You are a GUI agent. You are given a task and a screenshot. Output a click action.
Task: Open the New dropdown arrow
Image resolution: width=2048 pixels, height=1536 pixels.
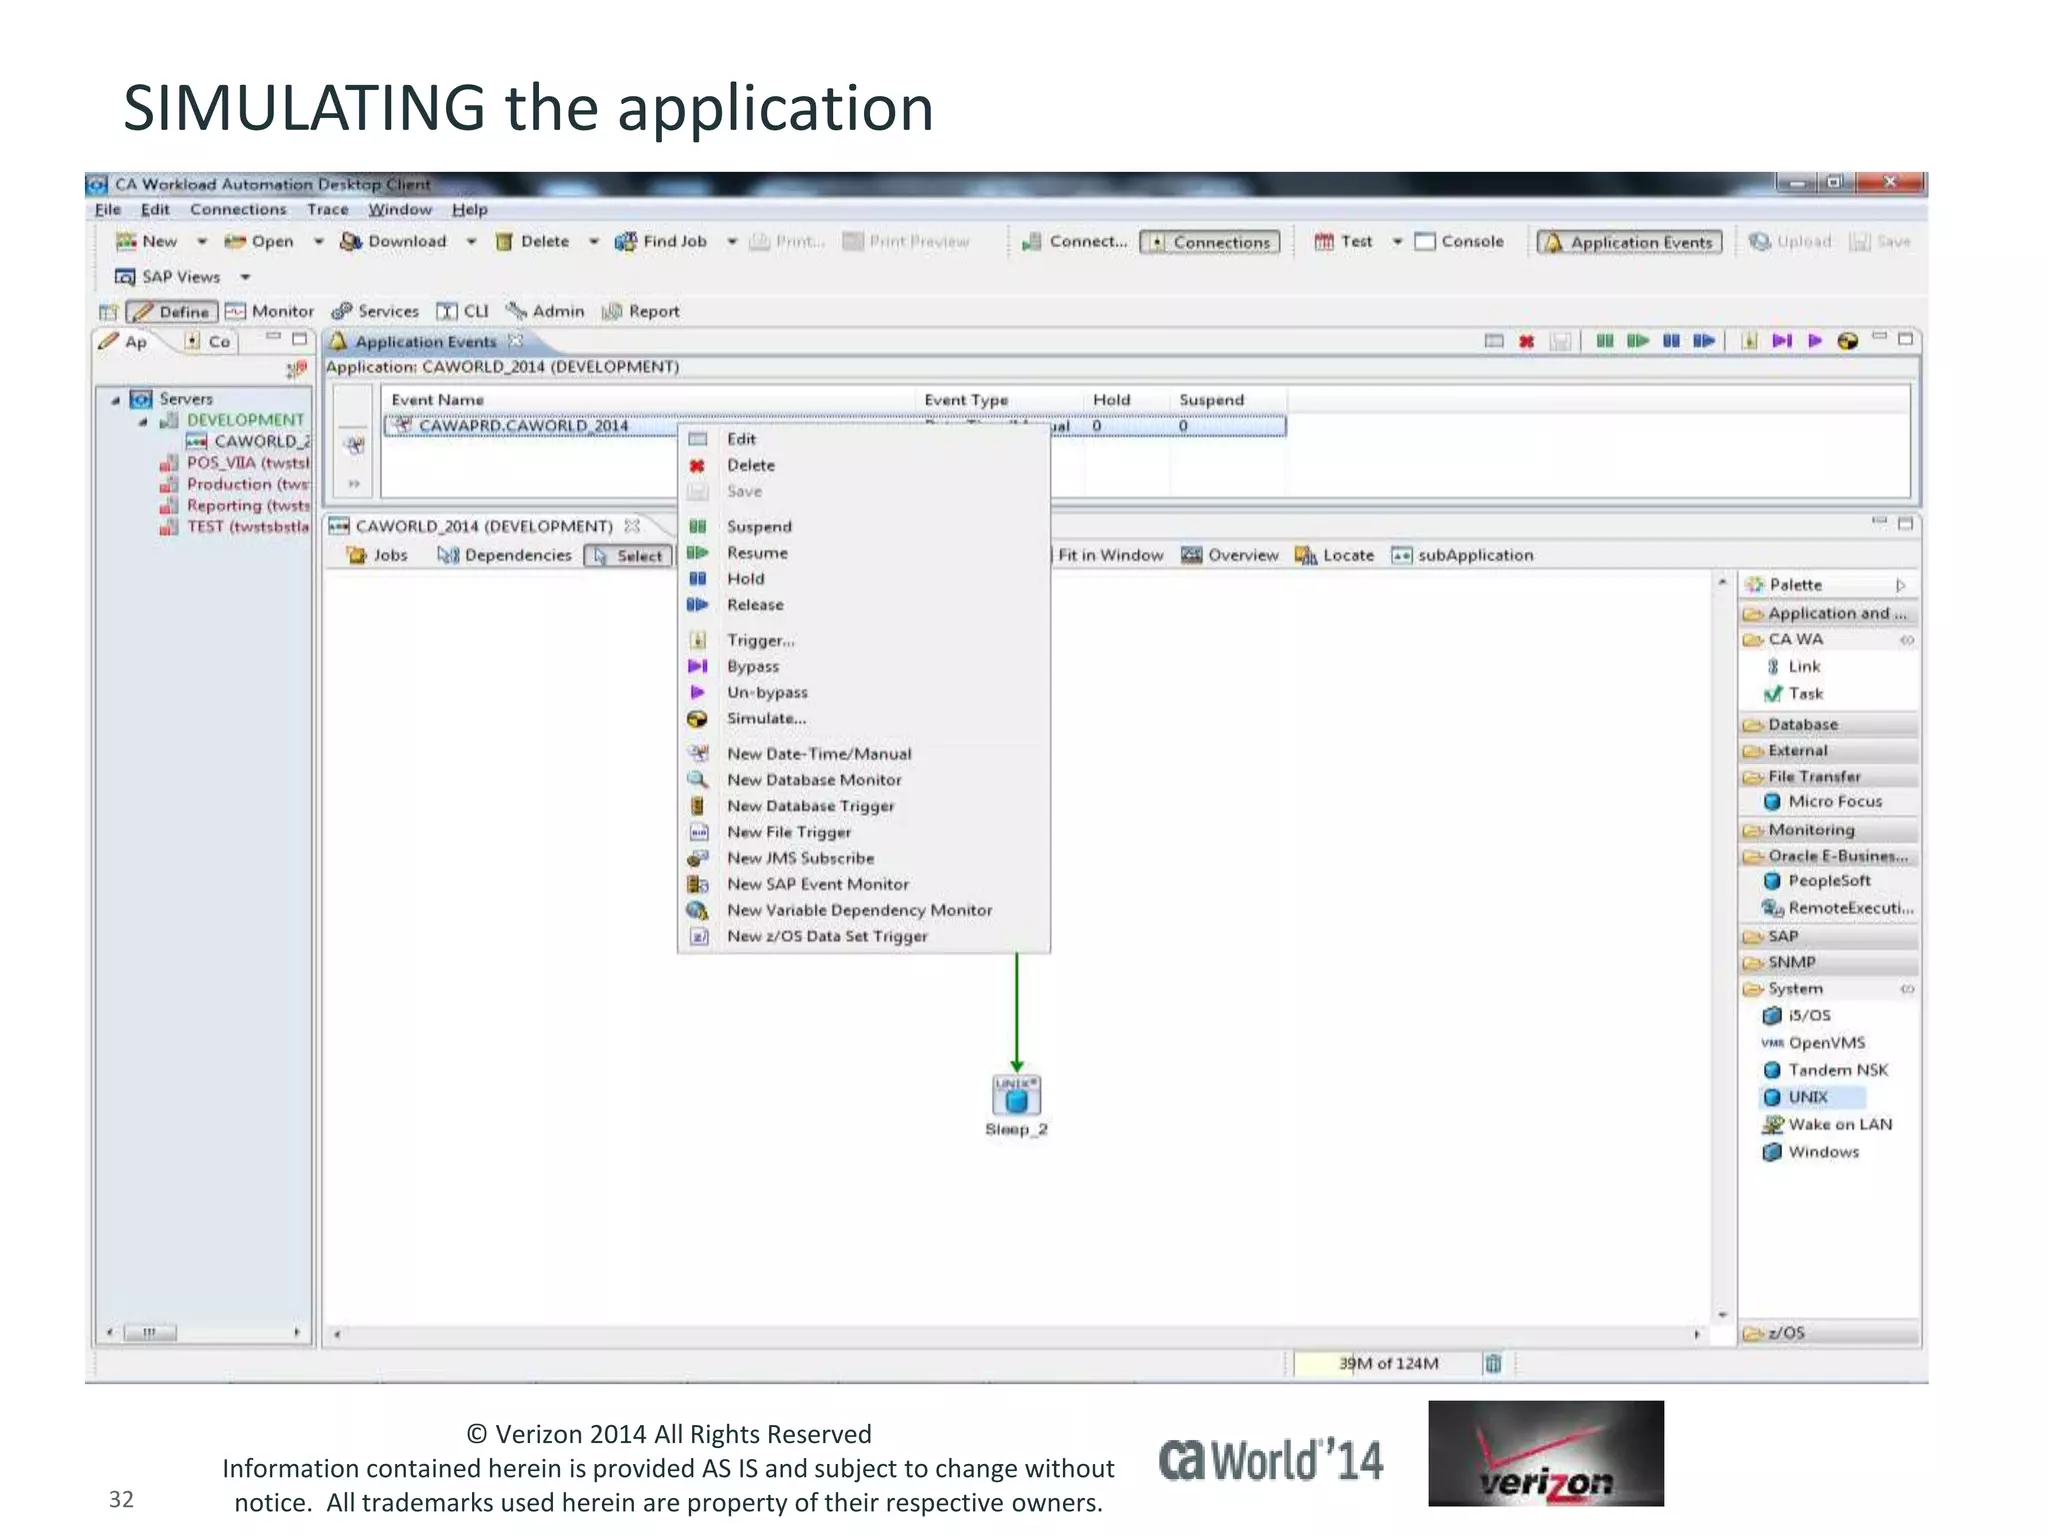[x=201, y=241]
